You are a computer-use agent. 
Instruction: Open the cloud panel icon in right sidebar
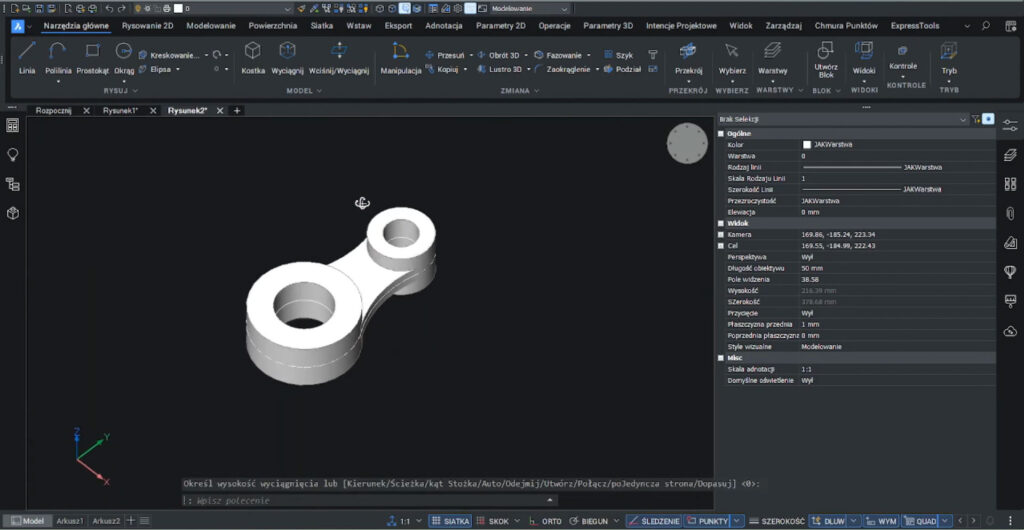[1010, 332]
